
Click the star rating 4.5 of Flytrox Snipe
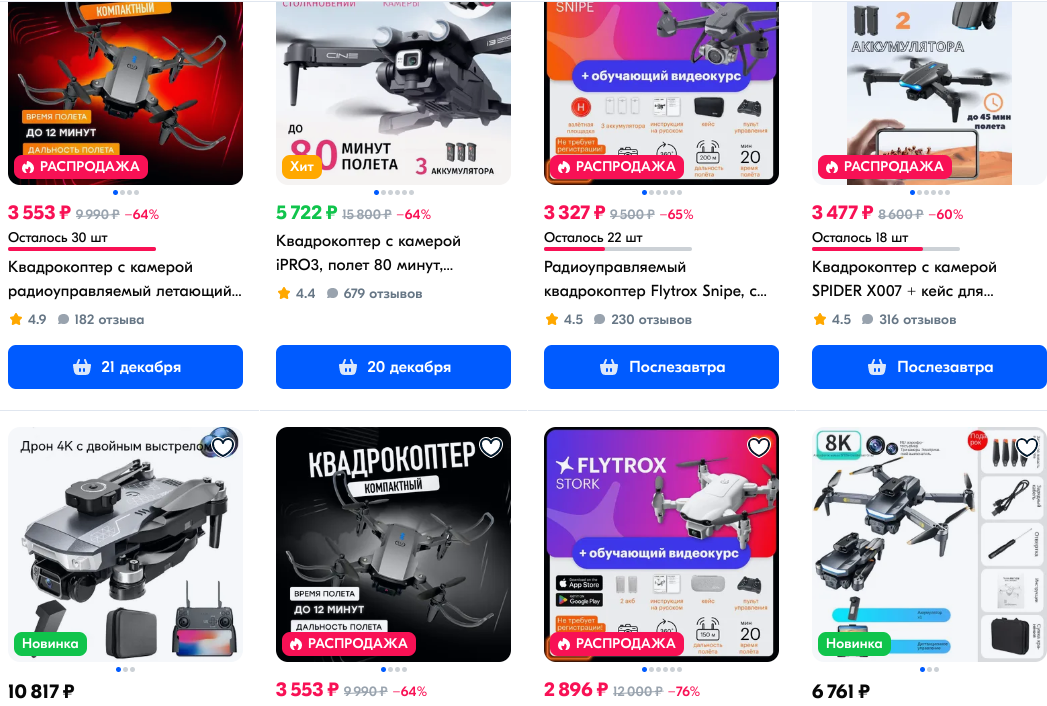[565, 320]
